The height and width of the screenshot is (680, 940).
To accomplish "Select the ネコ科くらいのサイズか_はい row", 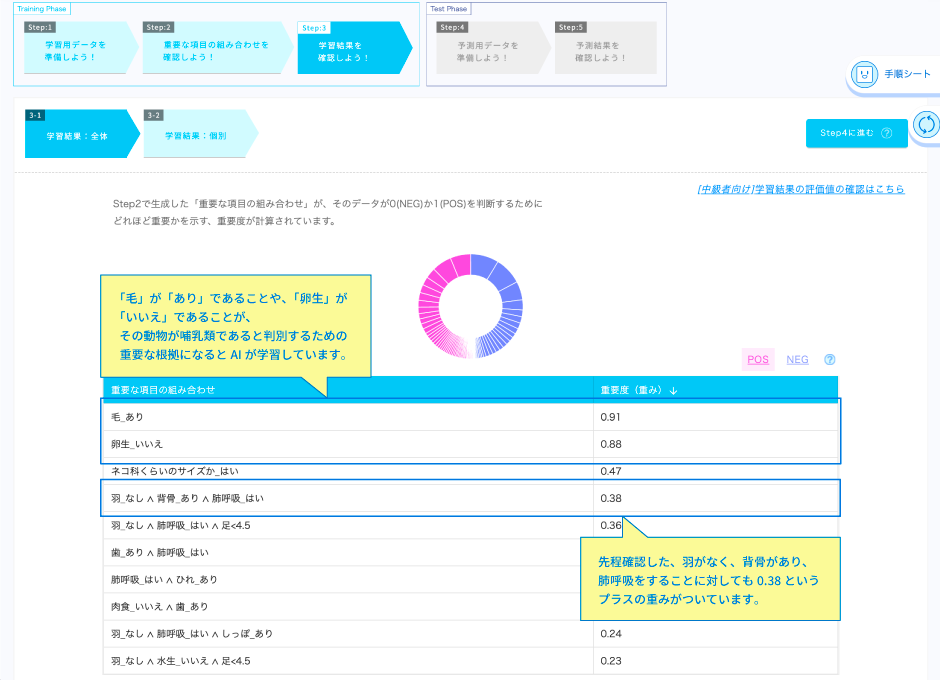I will tap(470, 471).
